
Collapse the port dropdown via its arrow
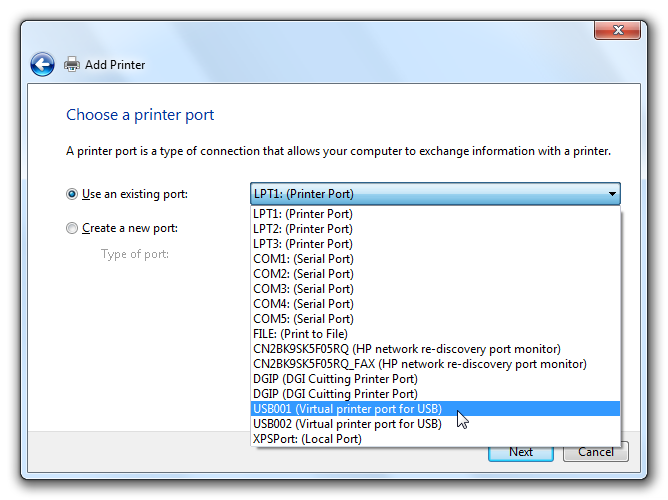click(611, 194)
